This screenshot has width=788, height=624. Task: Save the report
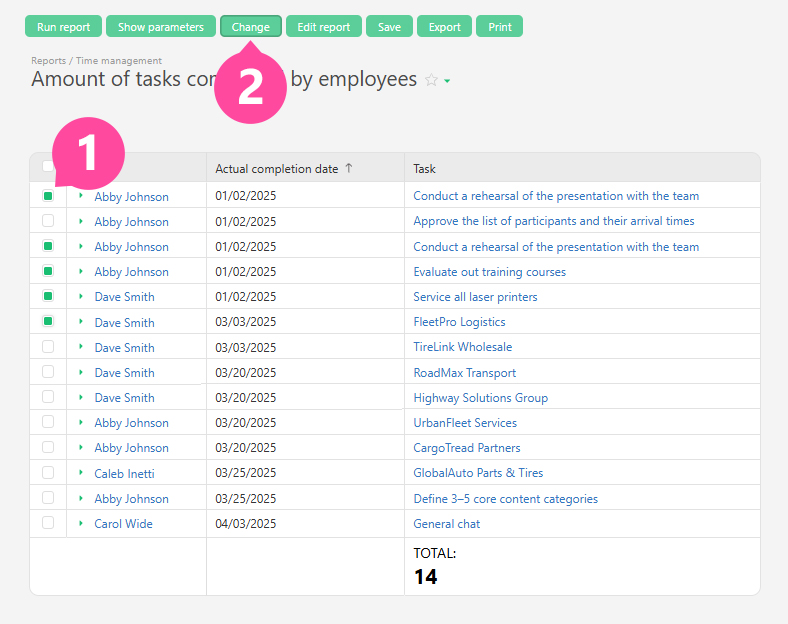(389, 27)
